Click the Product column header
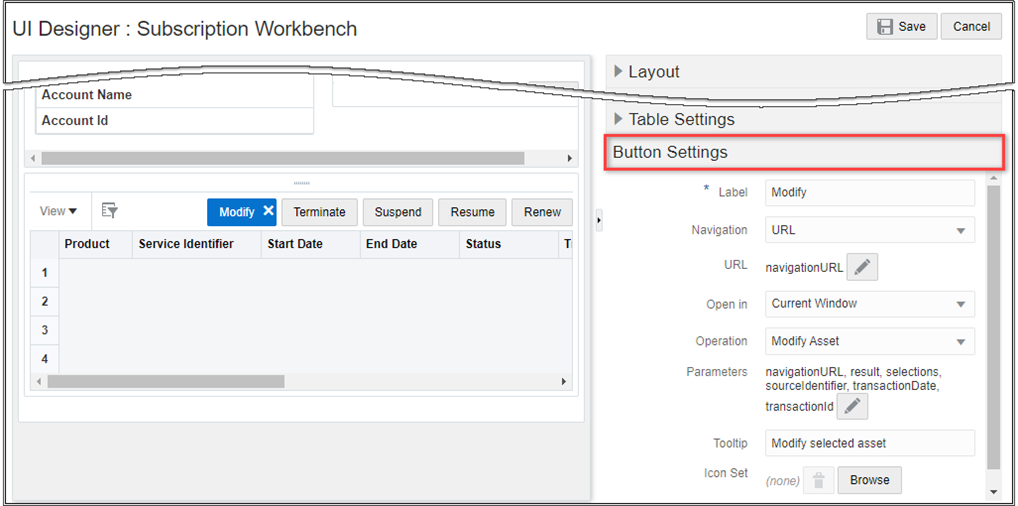Screen dimensions: 1018x506 point(96,244)
